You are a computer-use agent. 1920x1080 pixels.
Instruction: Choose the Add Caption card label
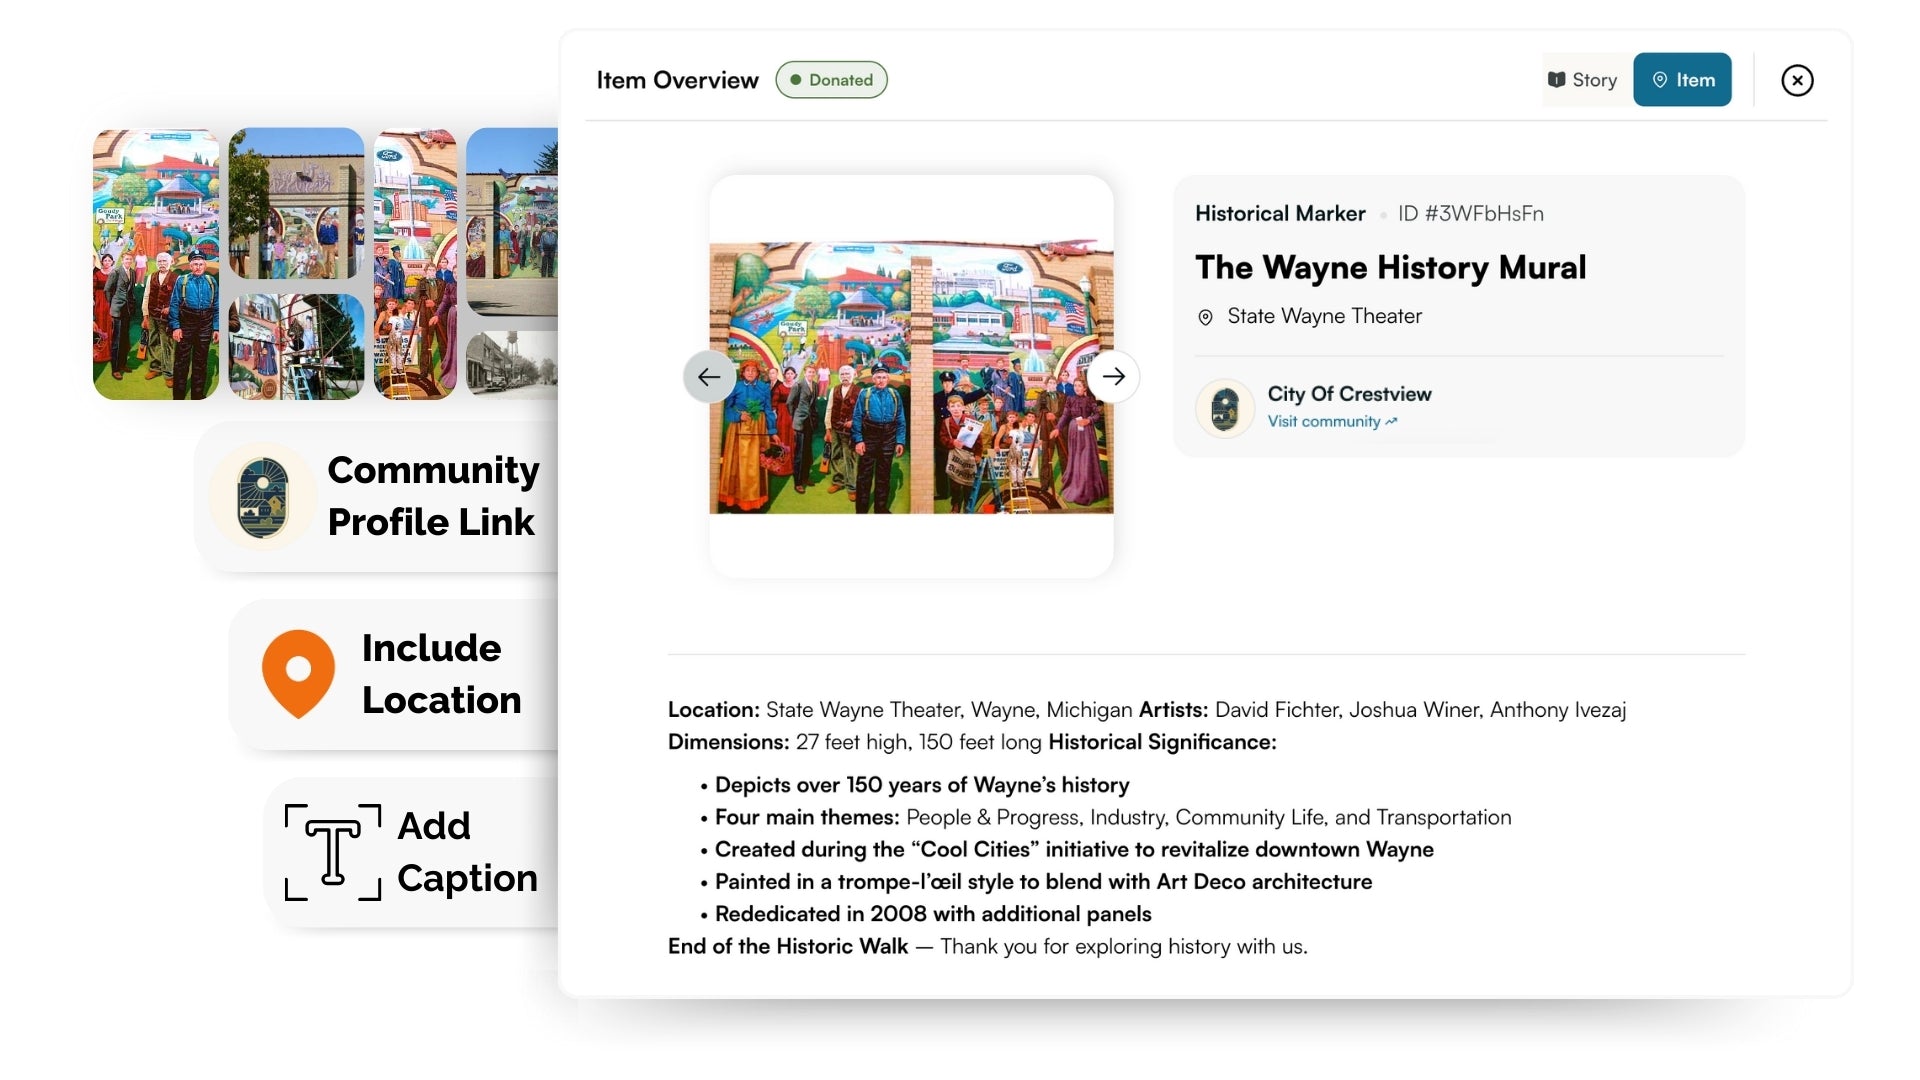(x=467, y=852)
